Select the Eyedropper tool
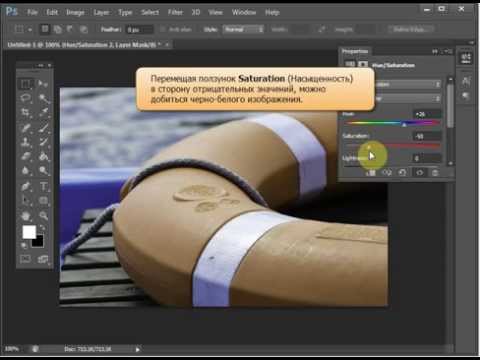The image size is (480, 360). tap(43, 112)
